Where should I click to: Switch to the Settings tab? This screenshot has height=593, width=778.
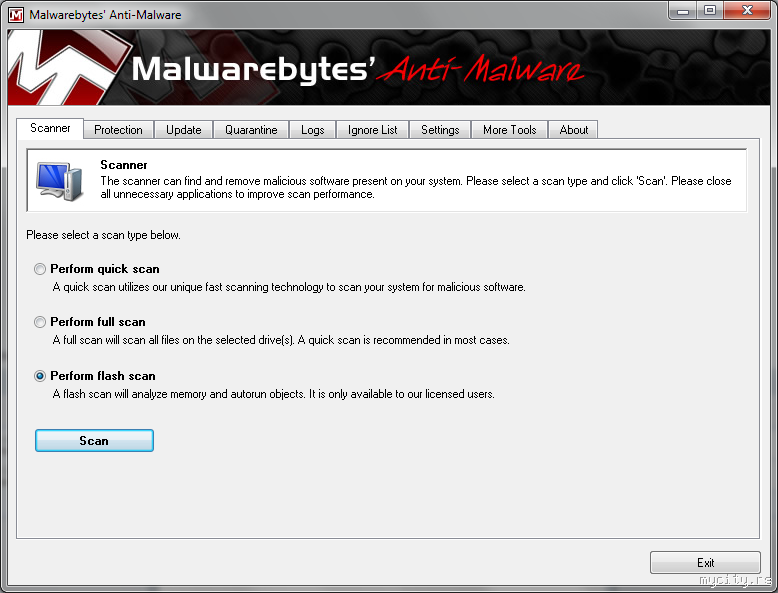click(440, 130)
